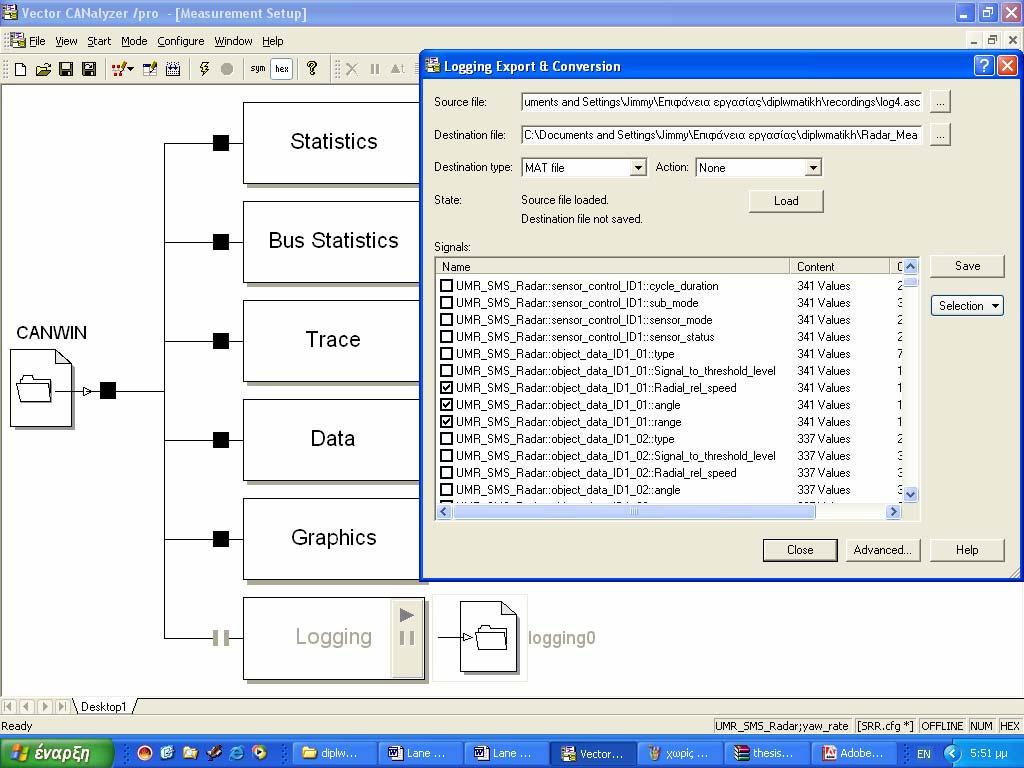Screen dimensions: 1024x768
Task: Select the Desktop1 tab
Action: [x=104, y=707]
